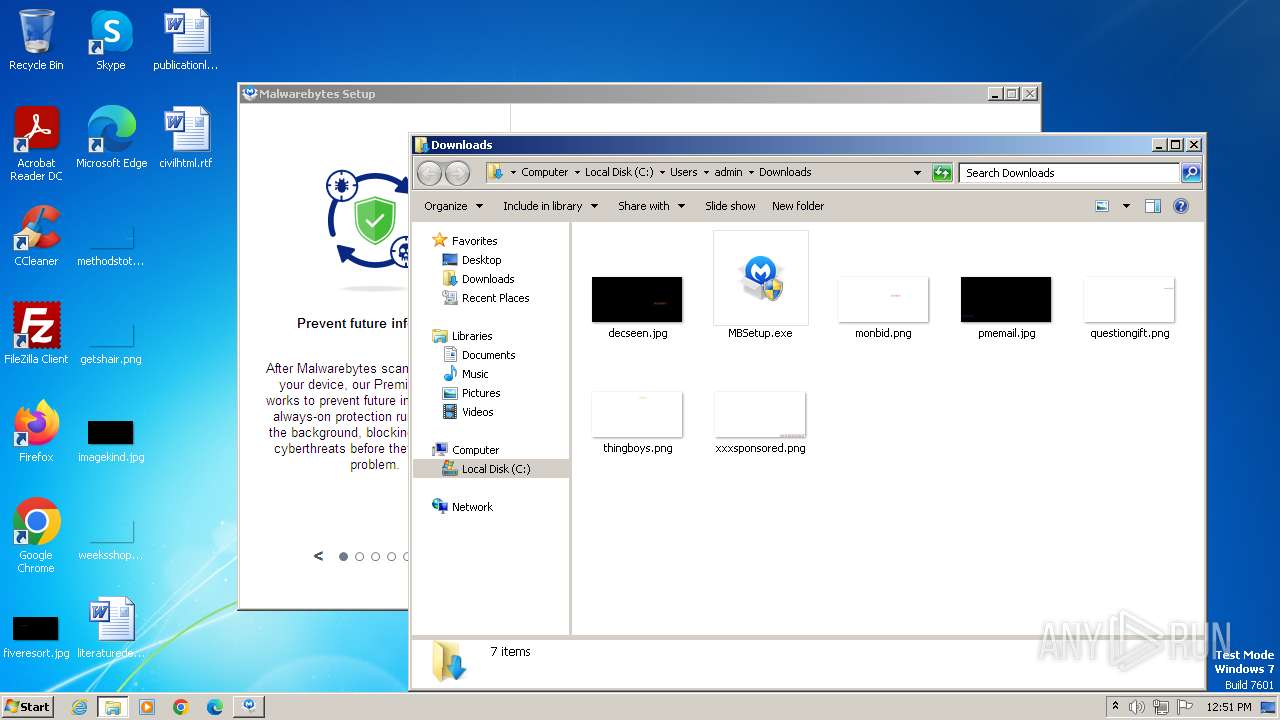Screen dimensions: 1280x720
Task: Select second slide dot in Malwarebytes Setup
Action: (360, 557)
